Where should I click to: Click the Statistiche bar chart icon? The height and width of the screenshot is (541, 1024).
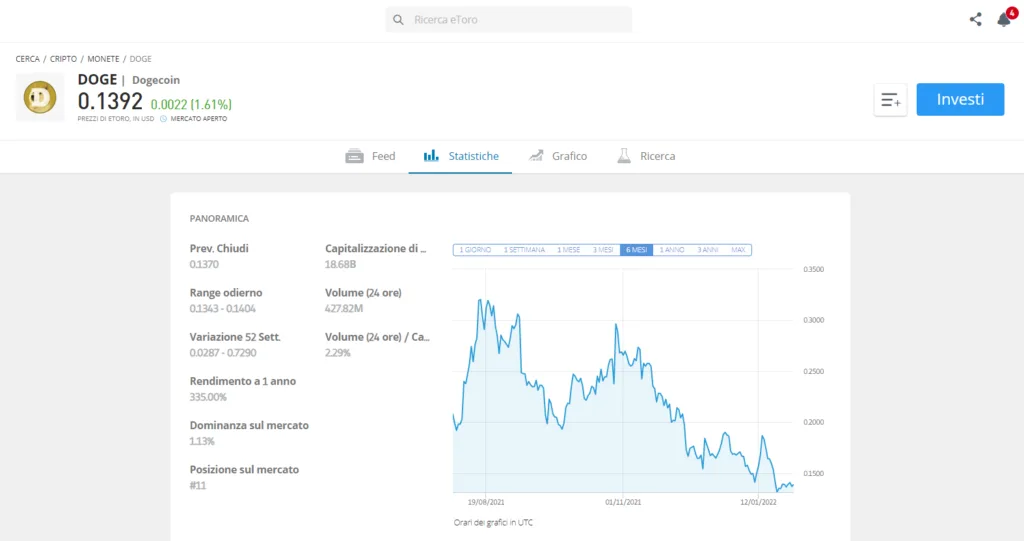pos(431,156)
